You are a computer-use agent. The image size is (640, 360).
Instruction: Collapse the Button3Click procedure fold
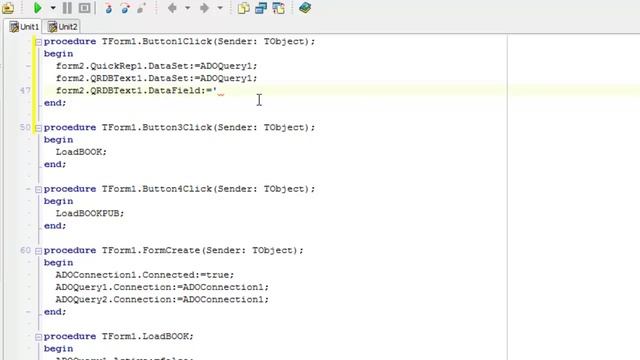[x=38, y=128]
